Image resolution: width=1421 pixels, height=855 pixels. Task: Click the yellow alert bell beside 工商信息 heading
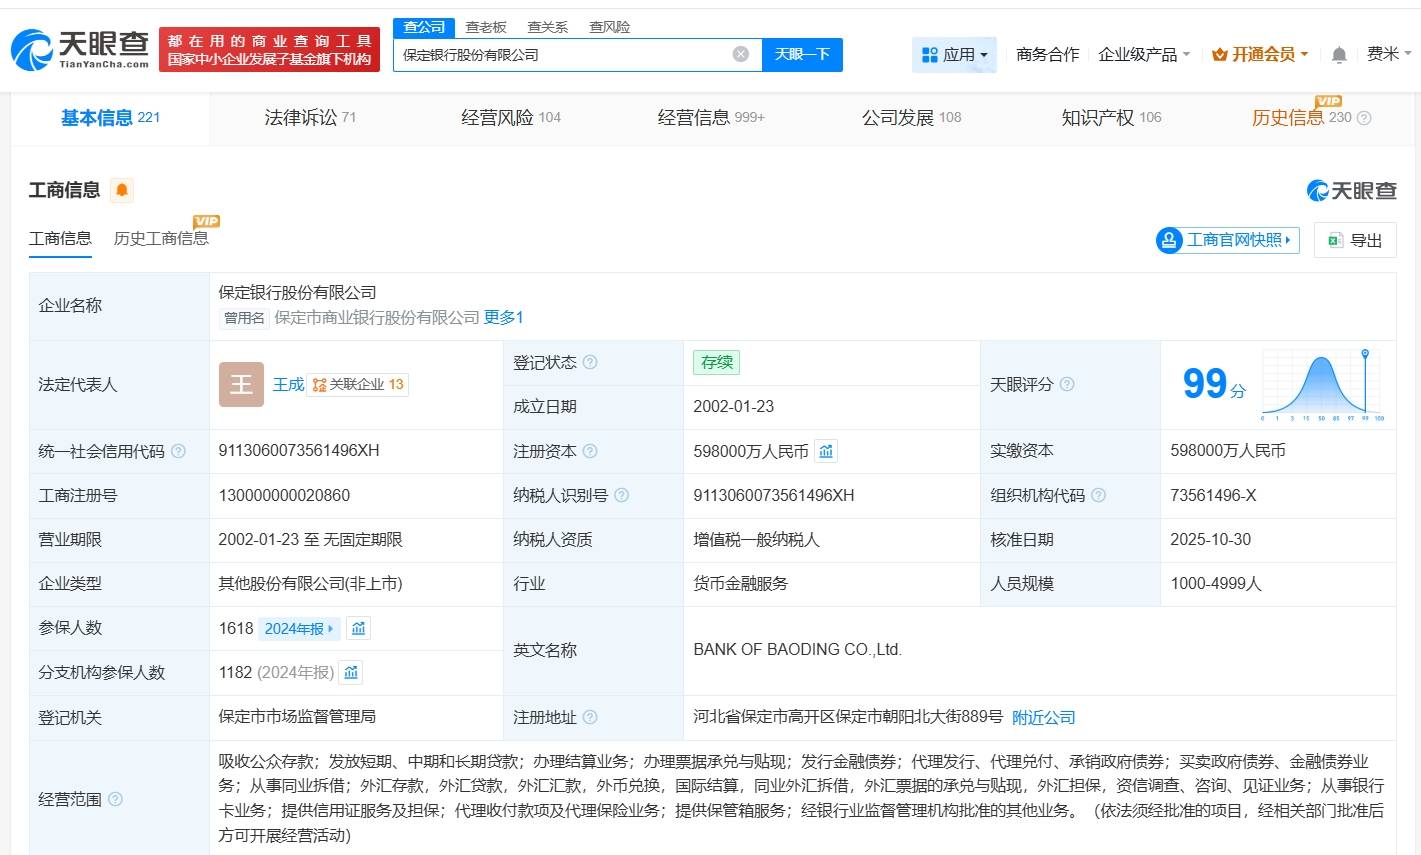click(x=120, y=189)
